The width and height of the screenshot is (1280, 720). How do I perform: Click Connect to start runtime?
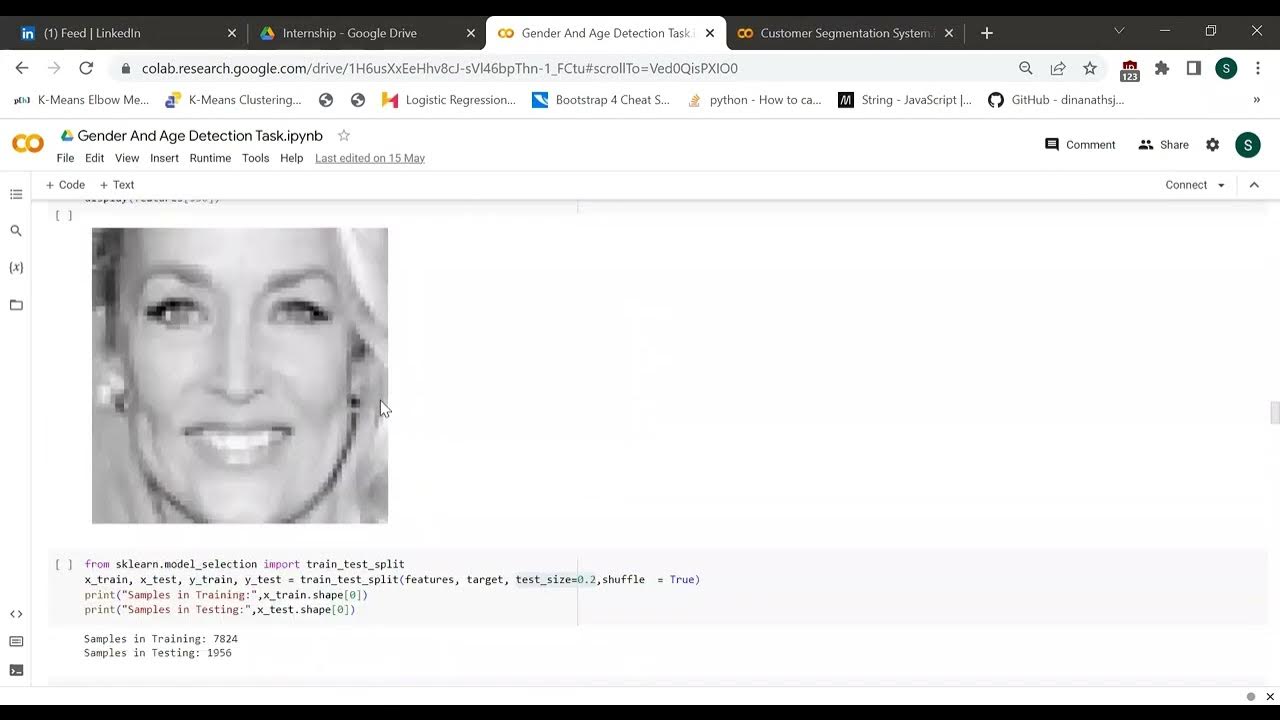click(1186, 185)
